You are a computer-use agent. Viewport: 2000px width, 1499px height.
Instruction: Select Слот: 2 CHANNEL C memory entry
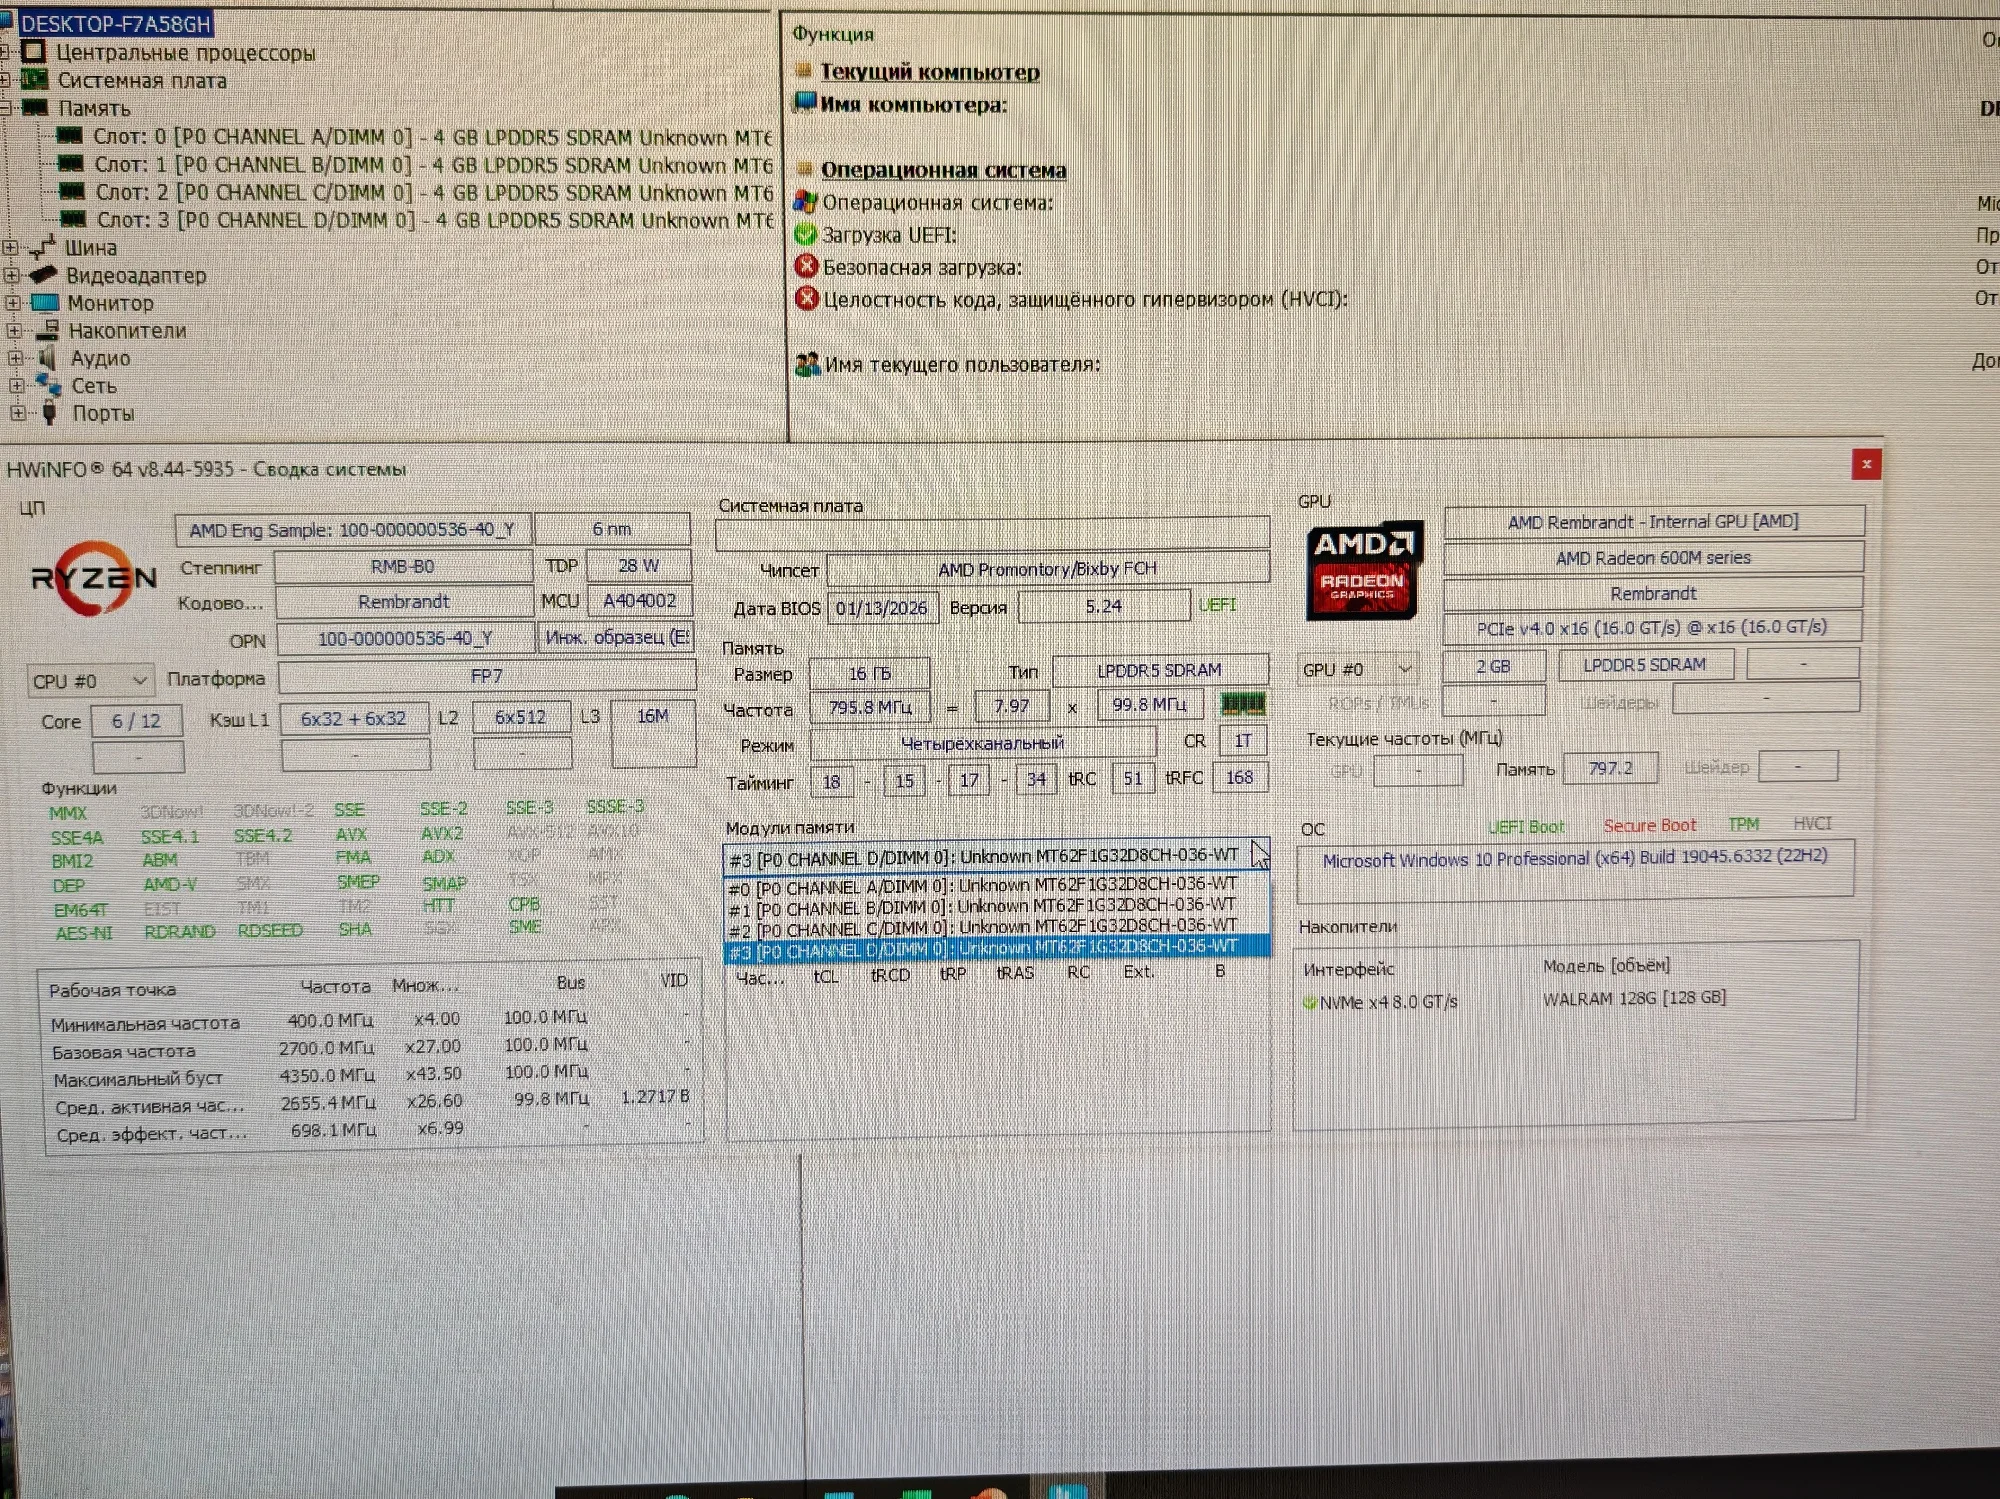pos(416,192)
